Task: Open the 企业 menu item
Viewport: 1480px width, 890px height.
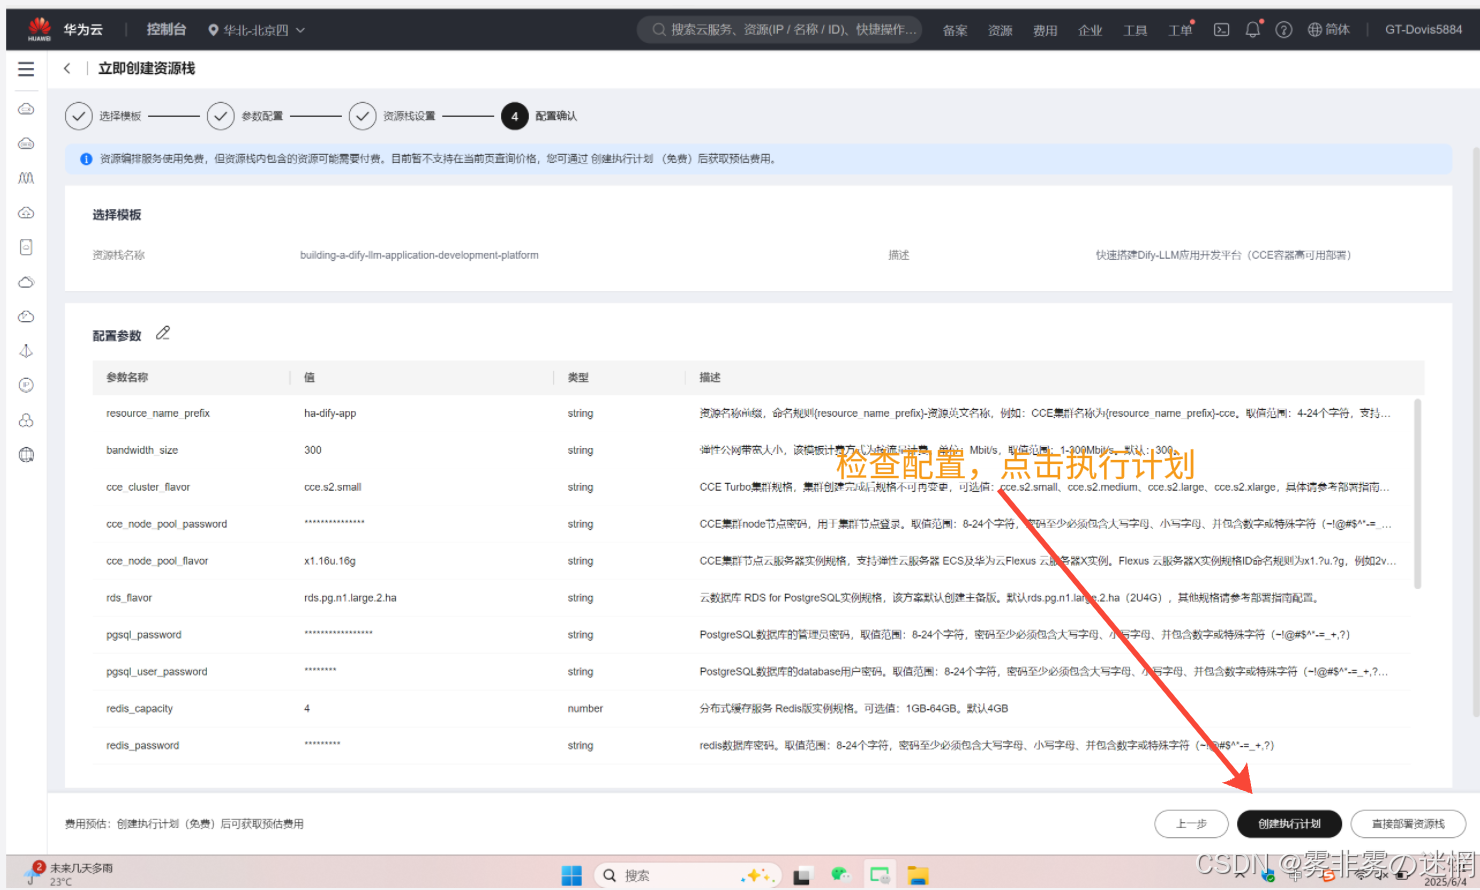Action: tap(1090, 30)
